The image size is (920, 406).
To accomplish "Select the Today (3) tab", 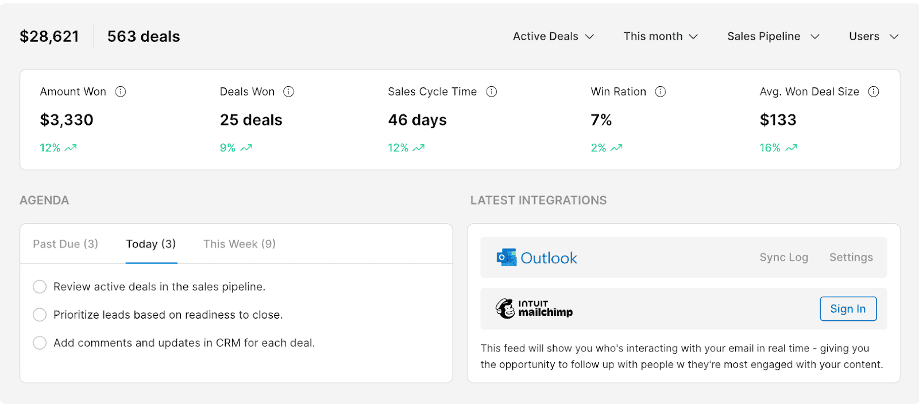I will 151,244.
